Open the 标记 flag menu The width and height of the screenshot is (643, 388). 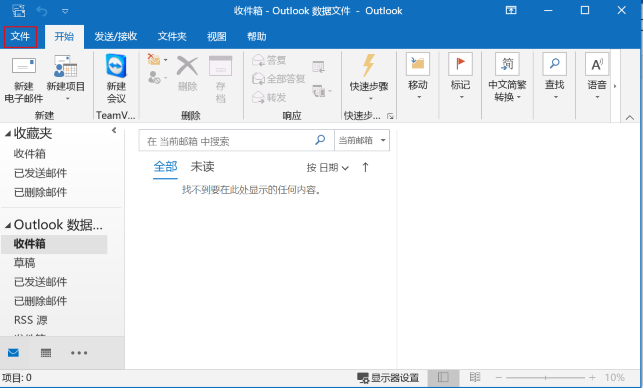[x=460, y=77]
